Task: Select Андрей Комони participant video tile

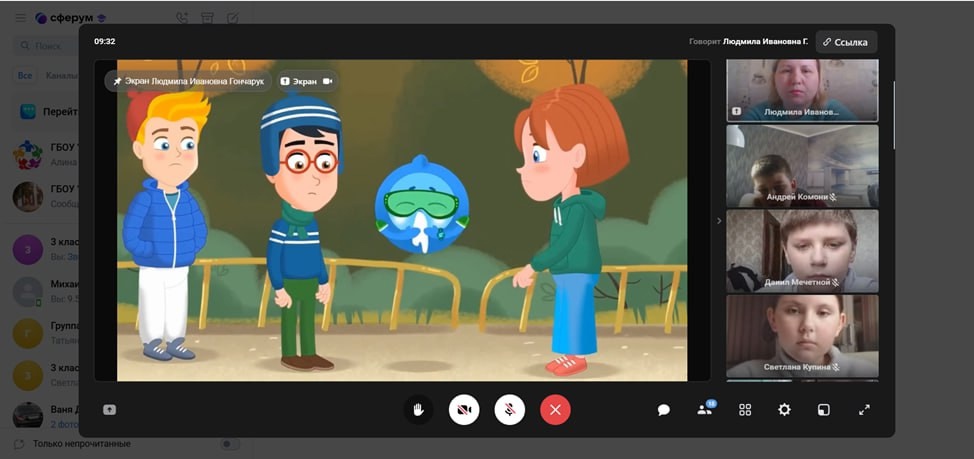Action: click(803, 166)
